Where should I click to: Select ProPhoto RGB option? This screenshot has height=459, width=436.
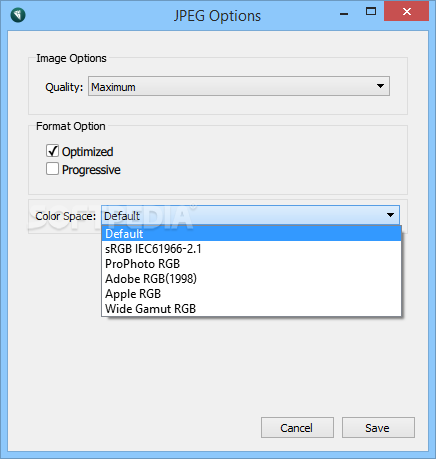(x=251, y=264)
